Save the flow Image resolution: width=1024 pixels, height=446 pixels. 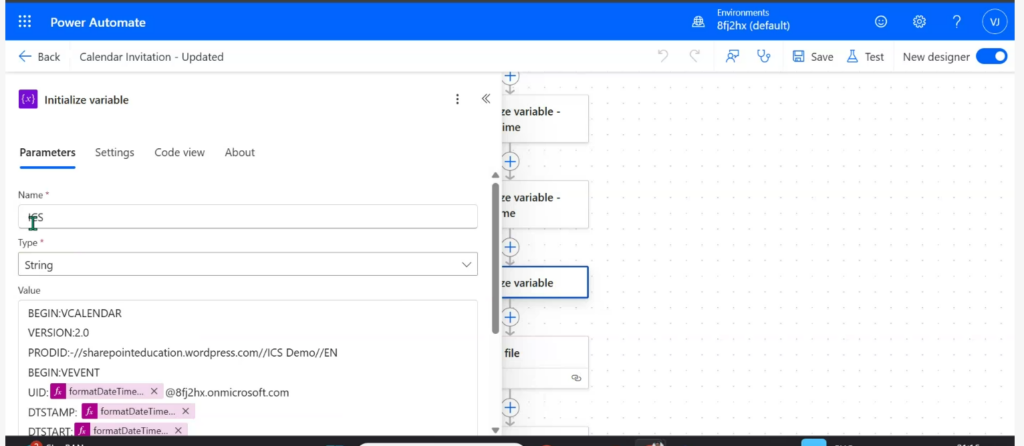pyautogui.click(x=812, y=57)
